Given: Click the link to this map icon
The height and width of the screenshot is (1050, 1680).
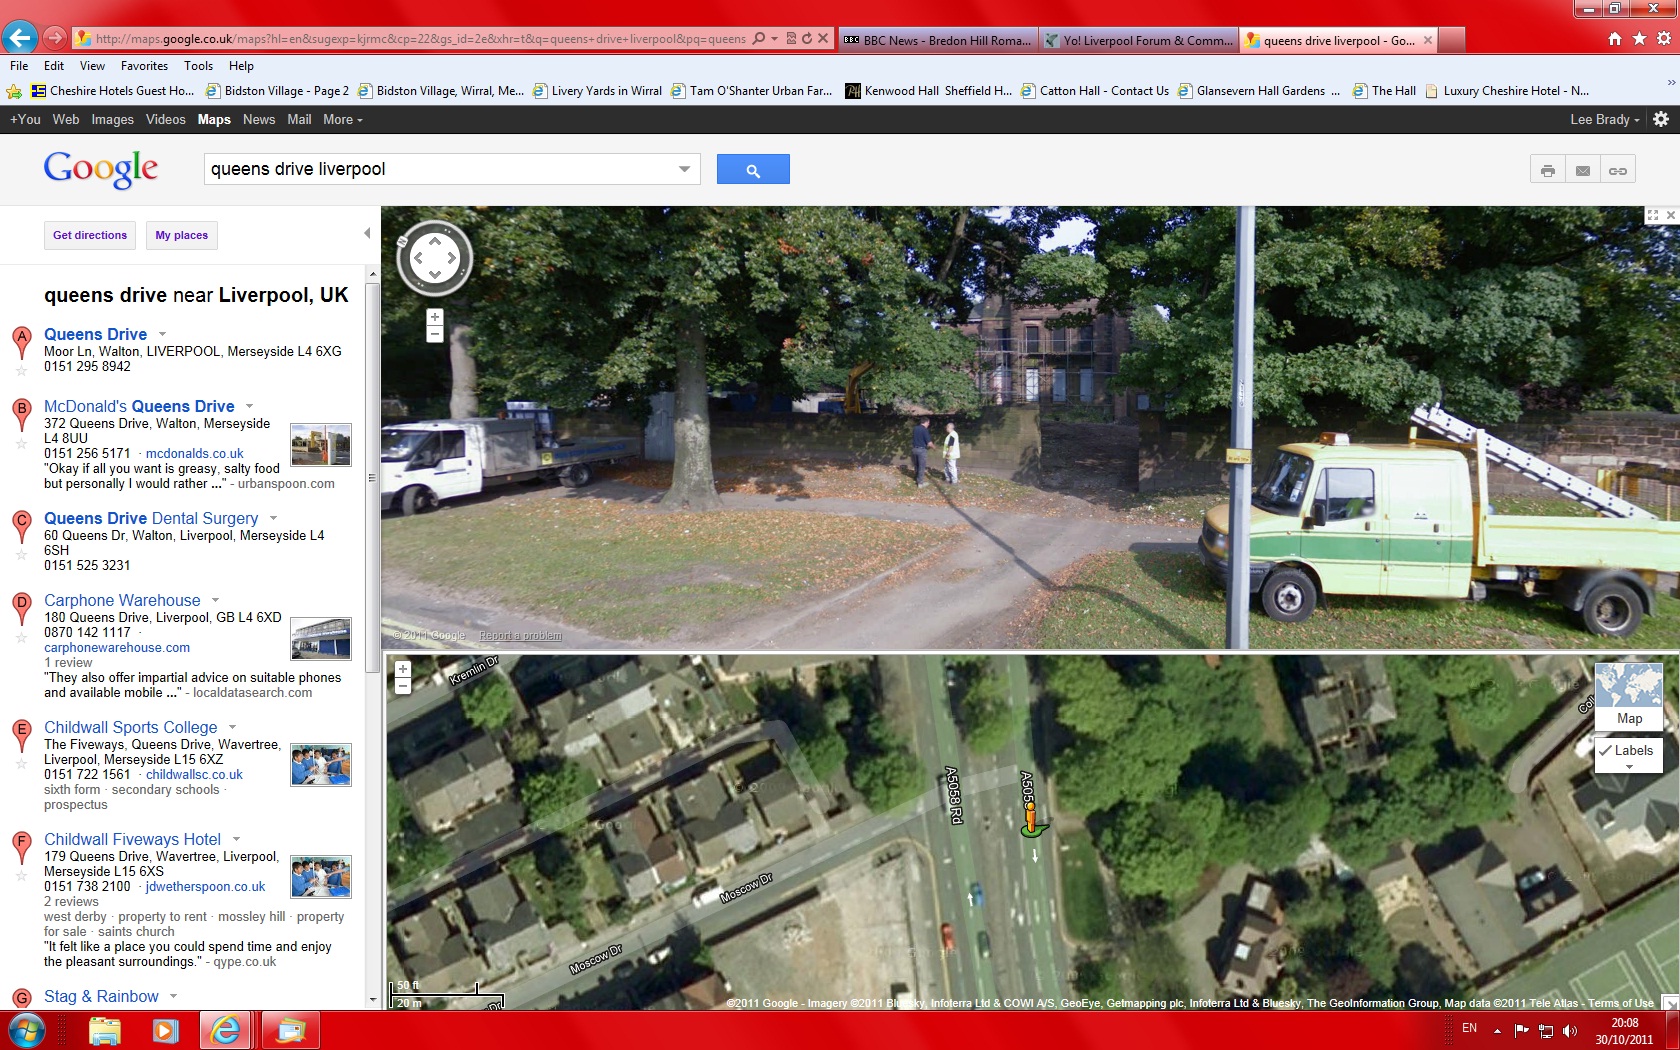Looking at the screenshot, I should click(x=1617, y=171).
